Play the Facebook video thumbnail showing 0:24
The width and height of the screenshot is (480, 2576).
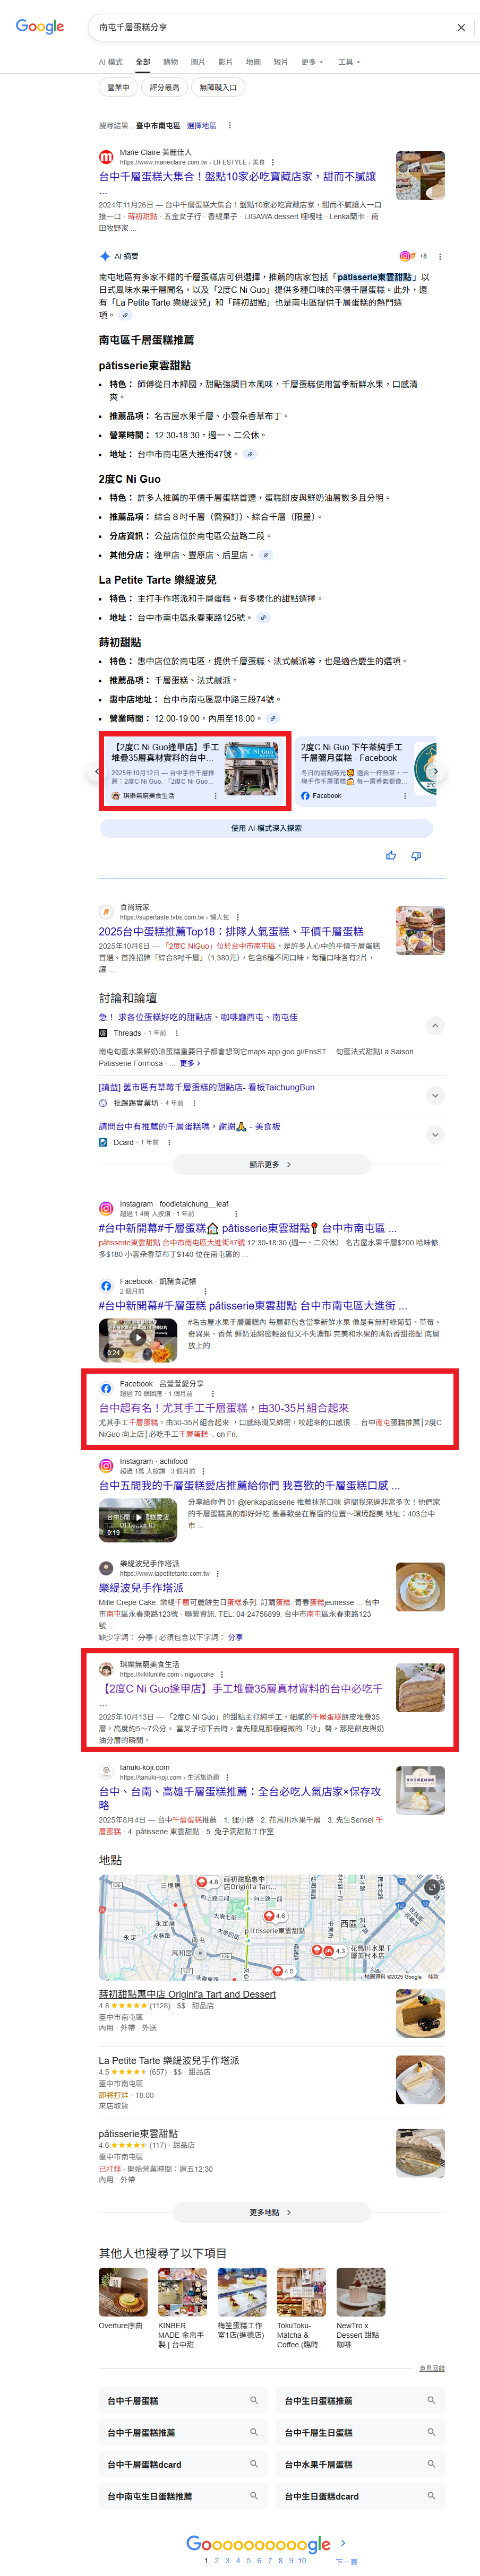(138, 1337)
